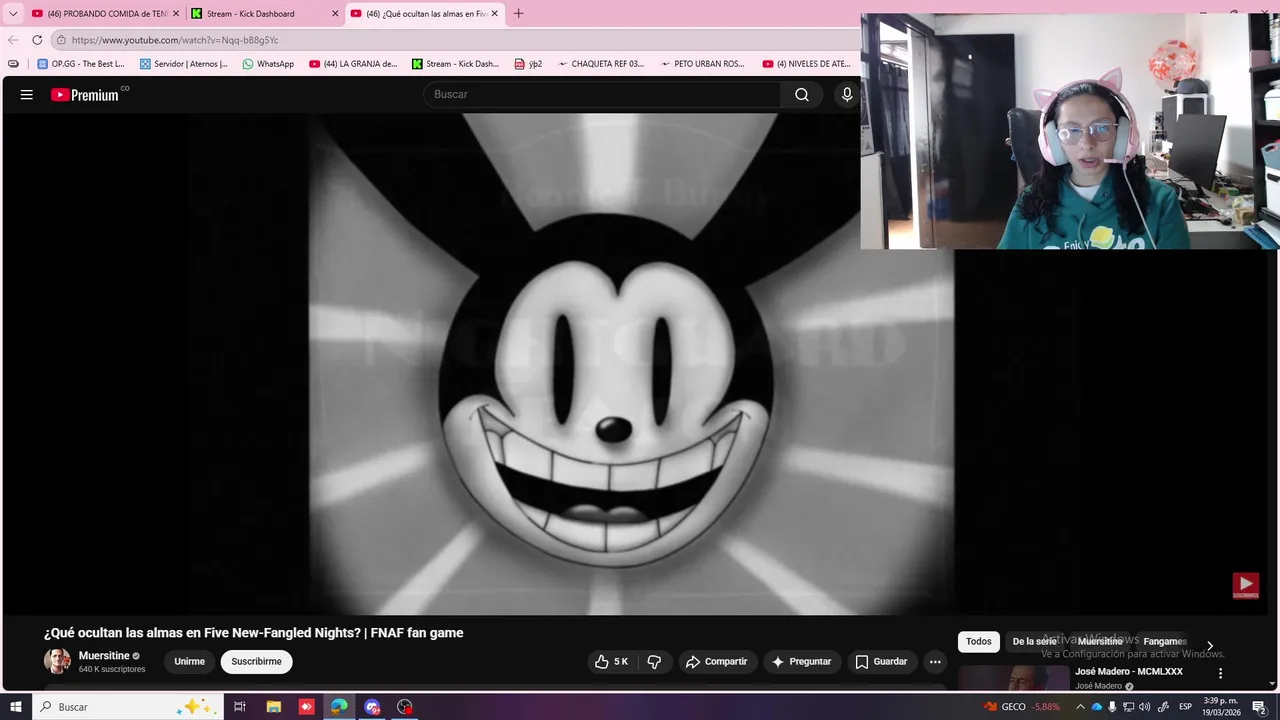The width and height of the screenshot is (1280, 720).
Task: Click the YouTube search magnifier button
Action: tap(802, 95)
